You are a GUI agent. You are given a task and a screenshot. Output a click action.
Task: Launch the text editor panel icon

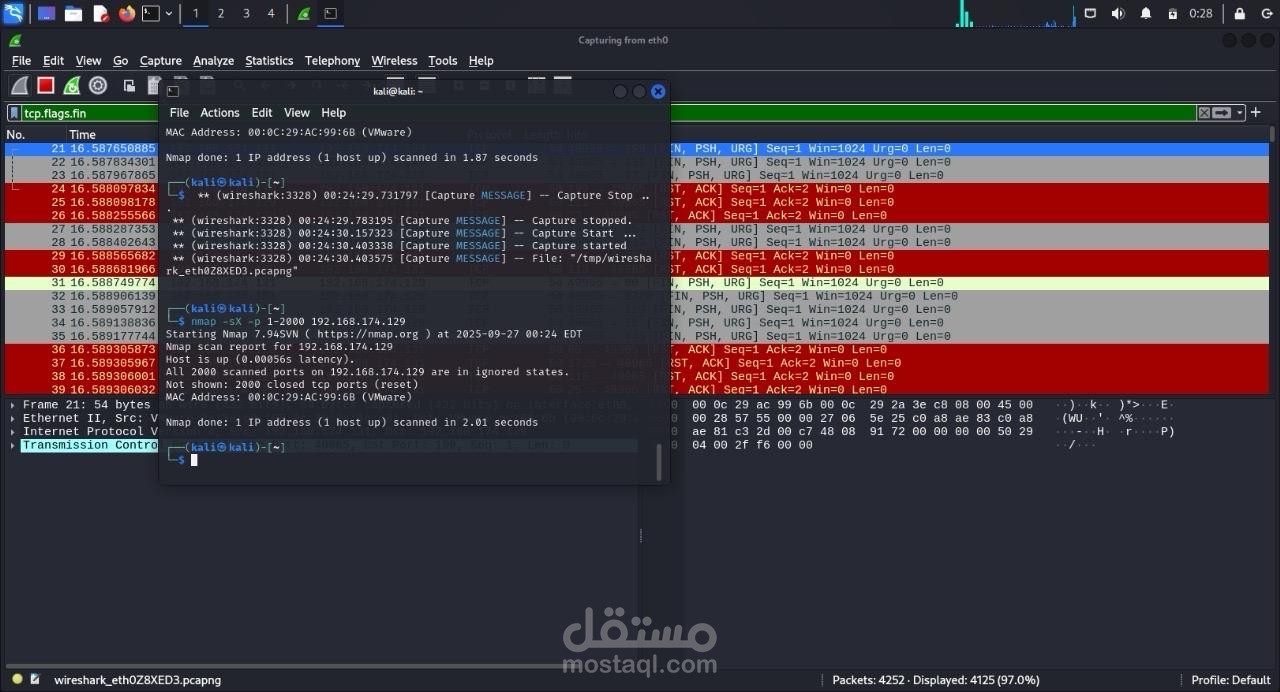click(100, 13)
